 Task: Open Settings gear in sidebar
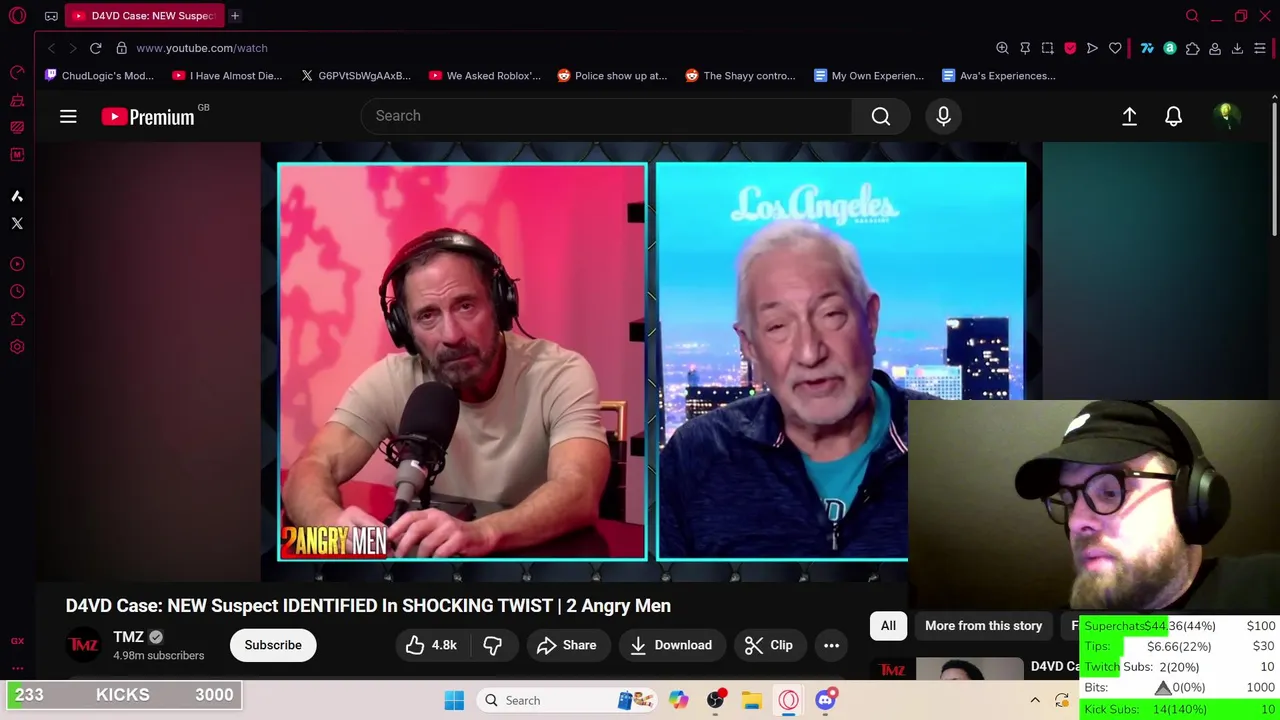17,347
